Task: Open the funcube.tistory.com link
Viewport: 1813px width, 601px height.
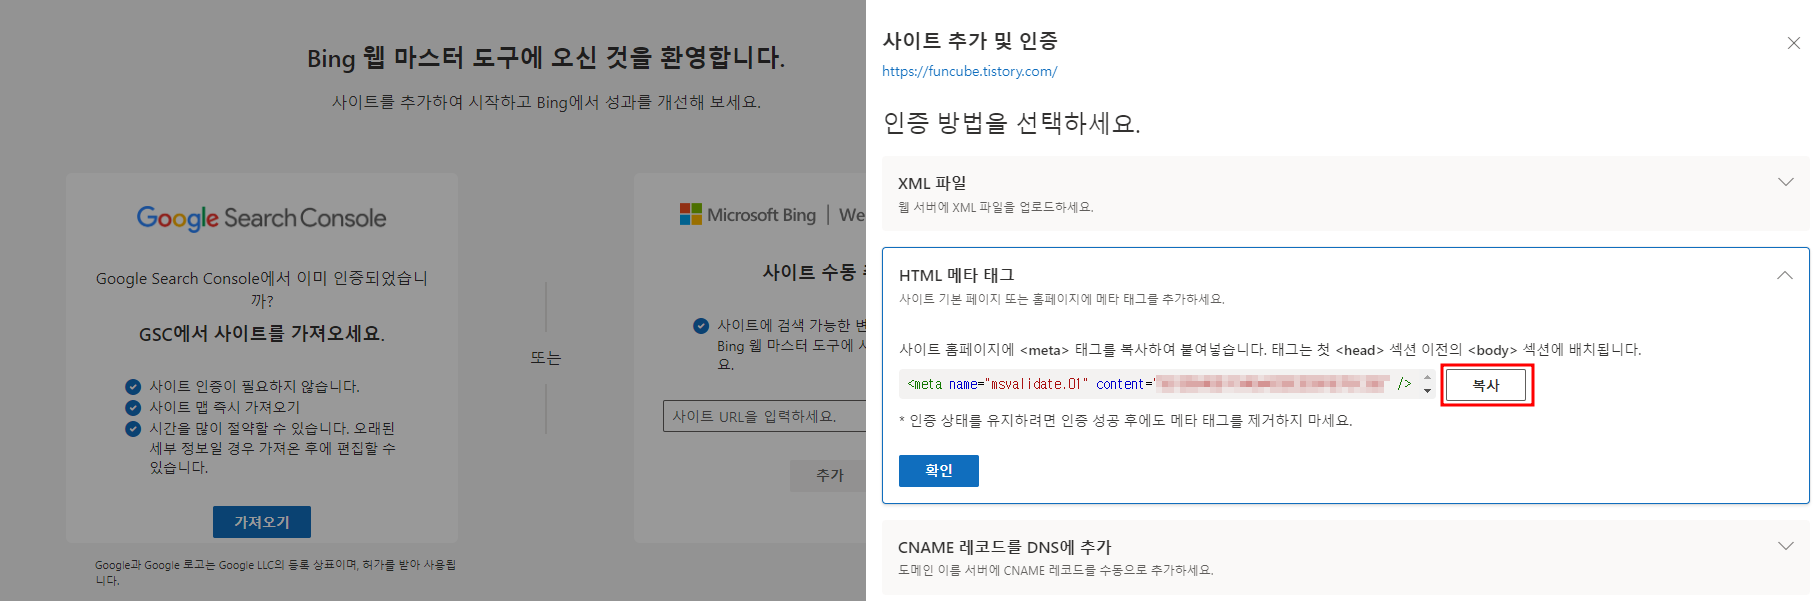Action: click(x=969, y=71)
